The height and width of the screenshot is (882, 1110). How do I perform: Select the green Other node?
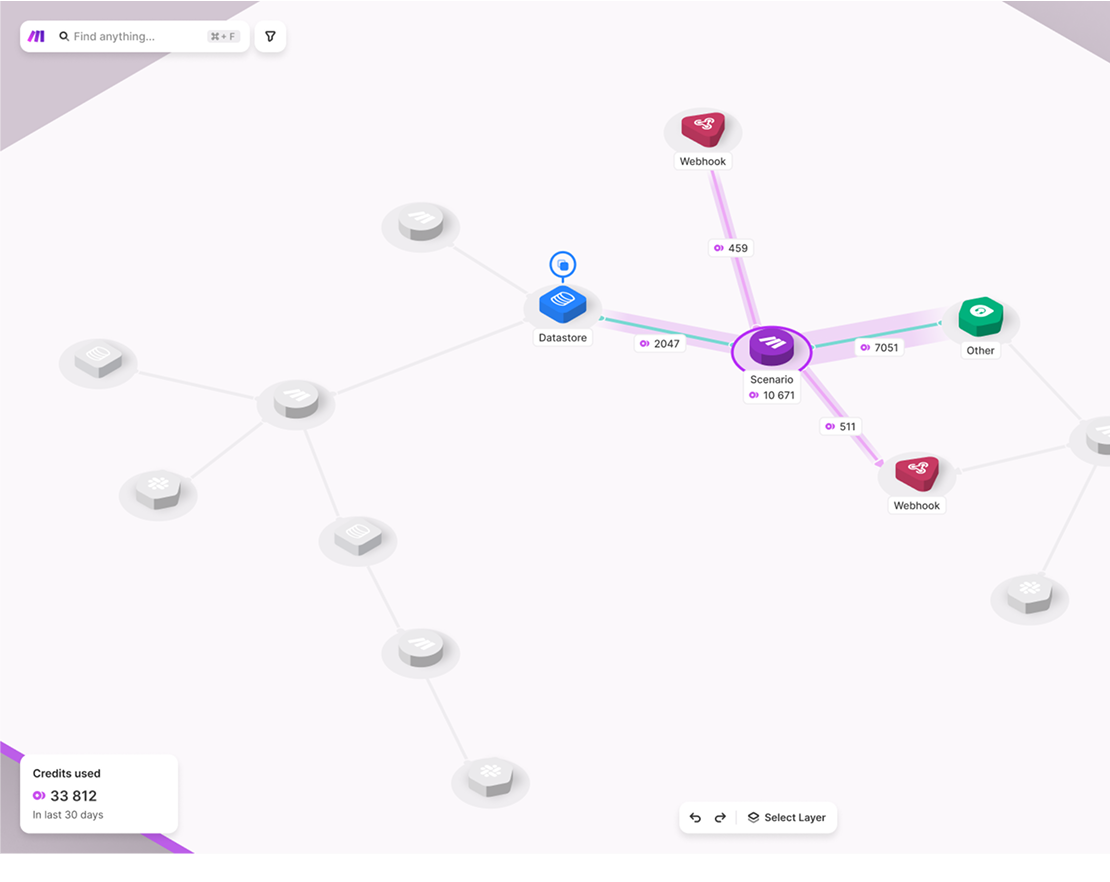click(980, 316)
